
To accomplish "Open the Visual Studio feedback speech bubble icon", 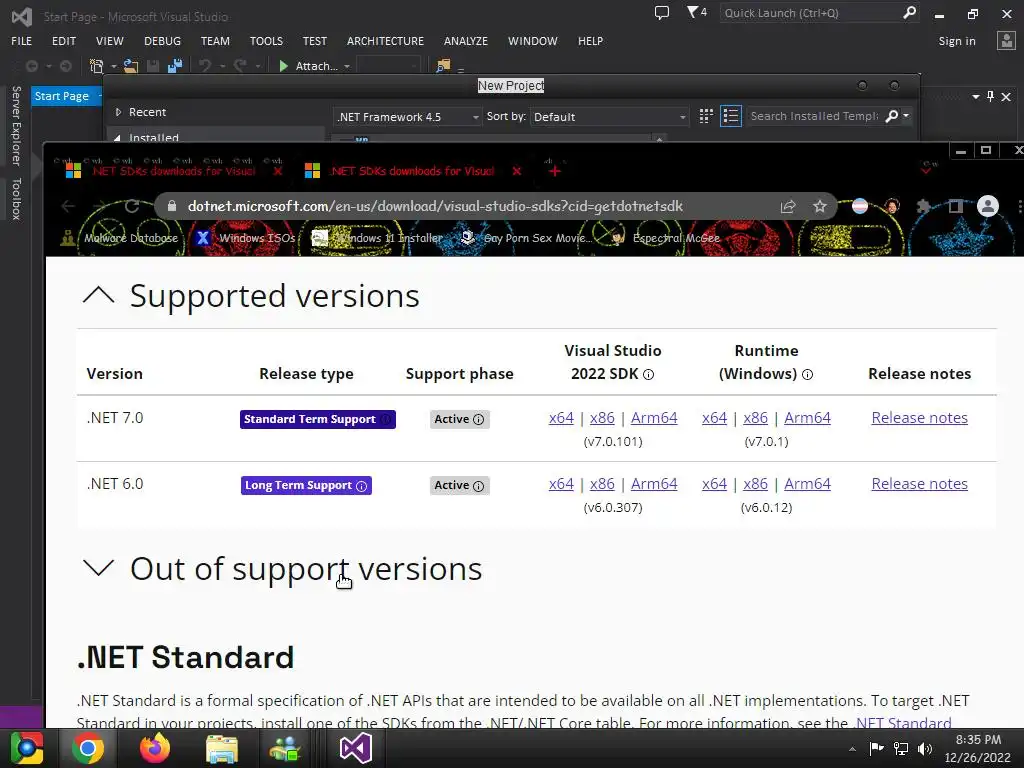I will click(x=662, y=13).
